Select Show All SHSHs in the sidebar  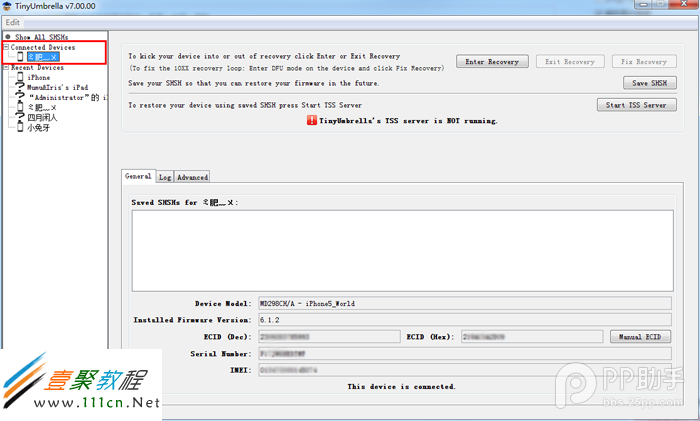(42, 37)
